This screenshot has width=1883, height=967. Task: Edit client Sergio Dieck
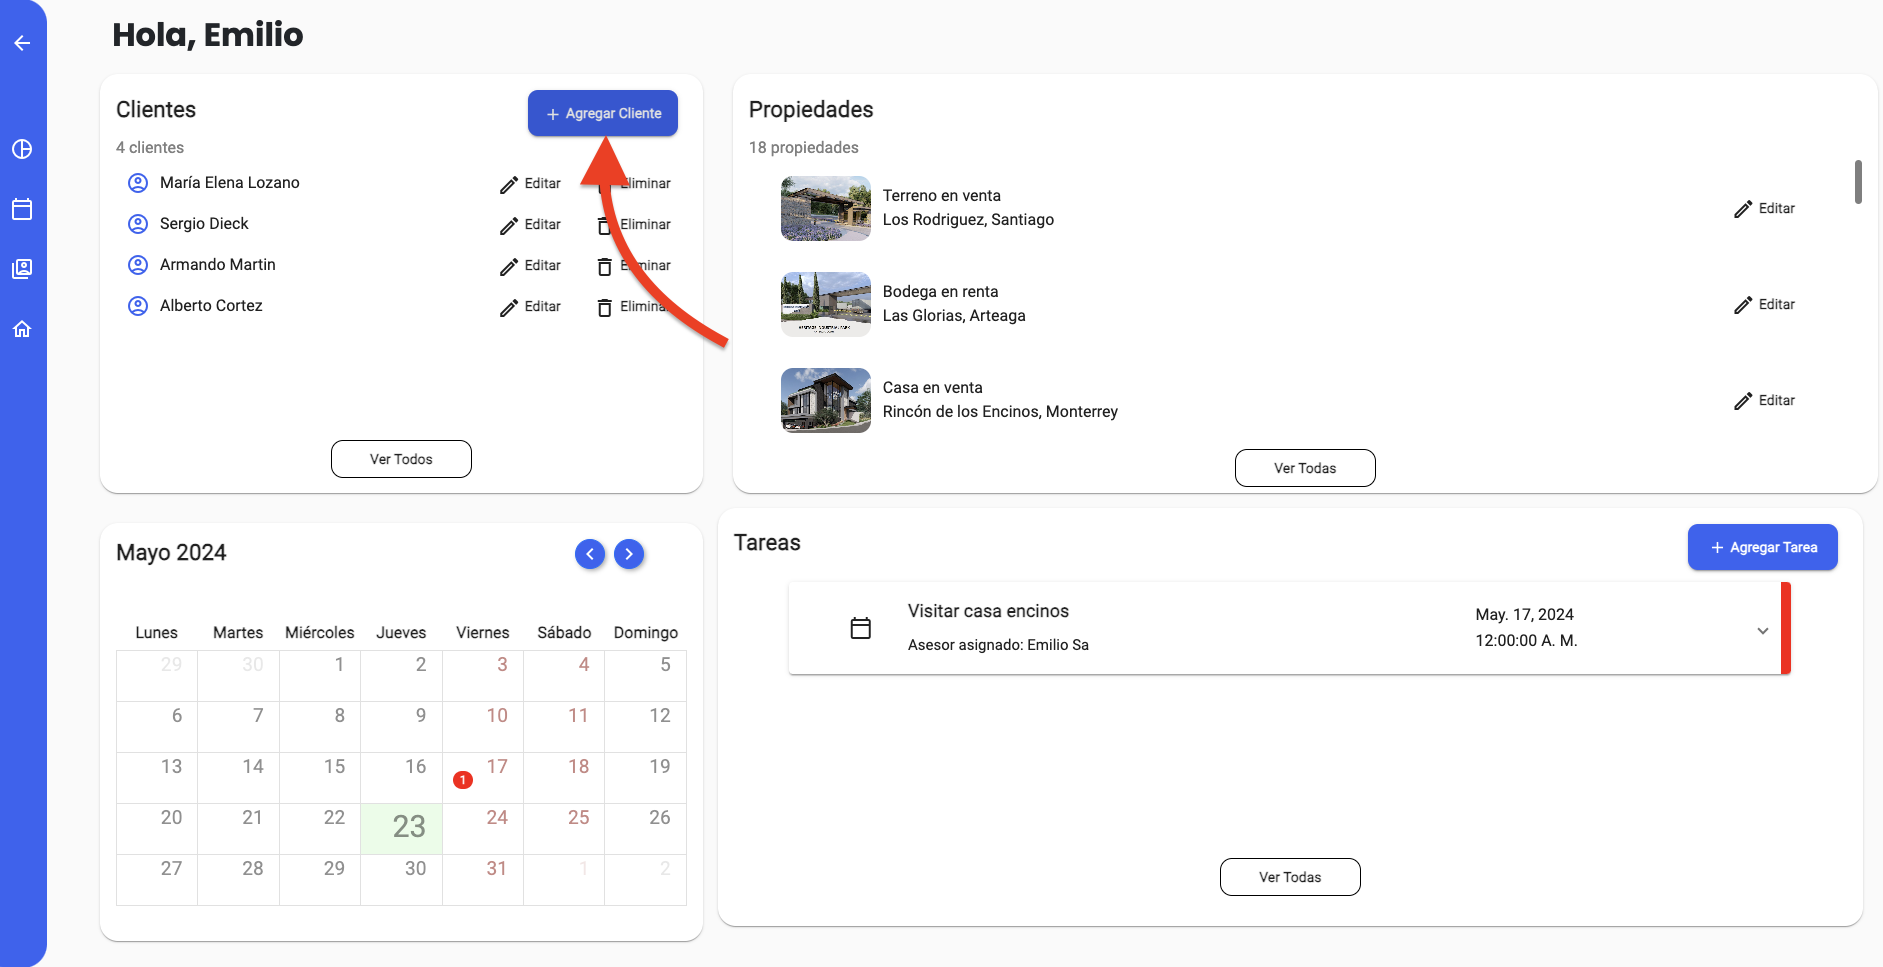tap(531, 225)
